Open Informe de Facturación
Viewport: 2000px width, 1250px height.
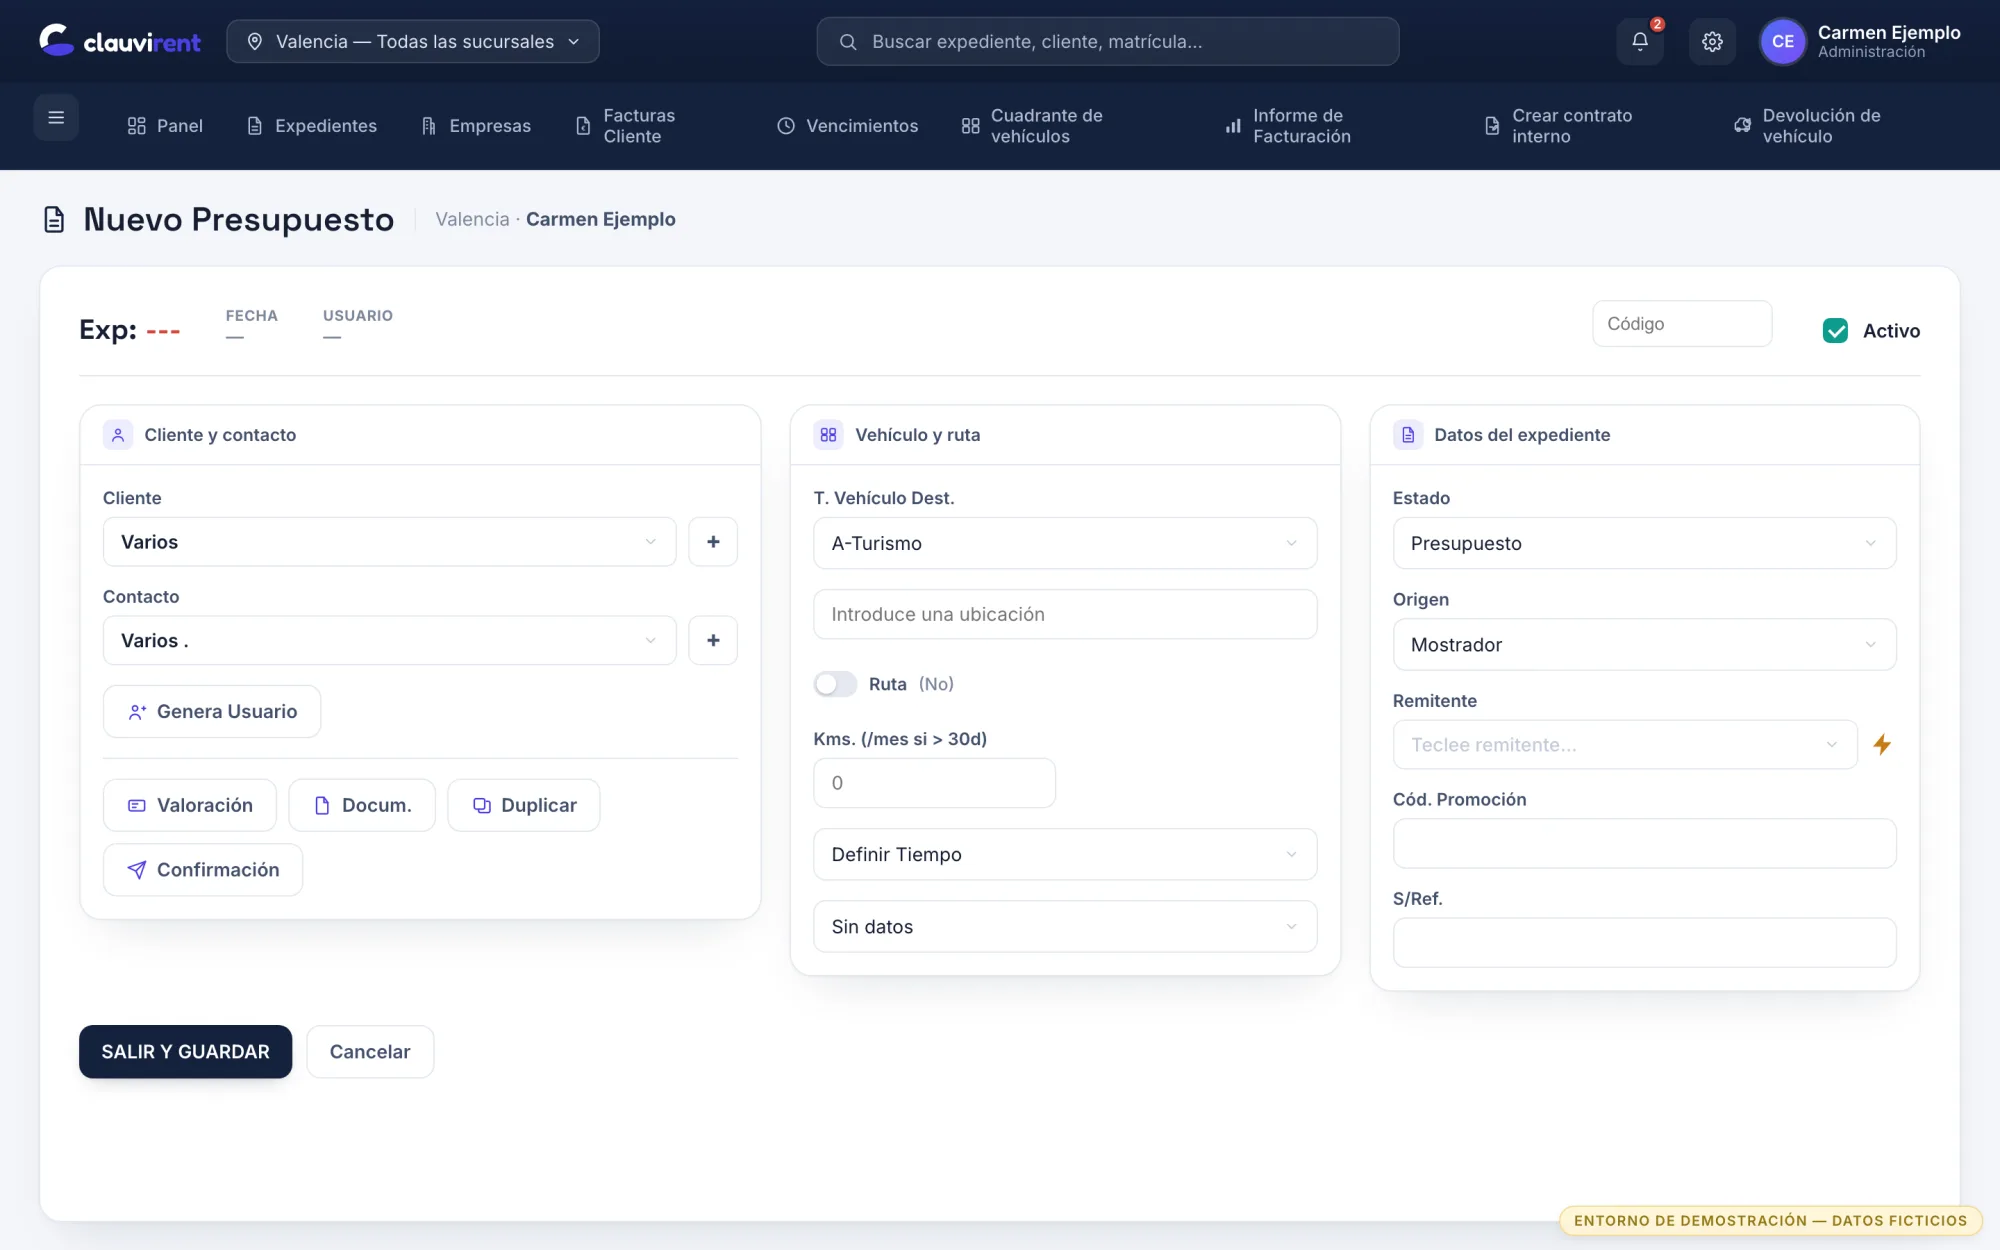[1289, 126]
